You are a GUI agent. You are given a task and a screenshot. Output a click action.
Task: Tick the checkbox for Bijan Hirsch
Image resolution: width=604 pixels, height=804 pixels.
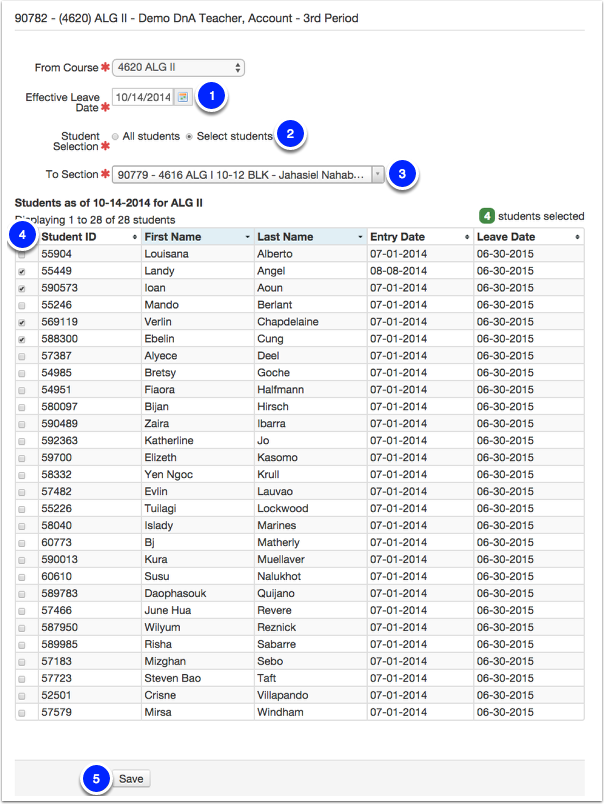click(x=22, y=407)
